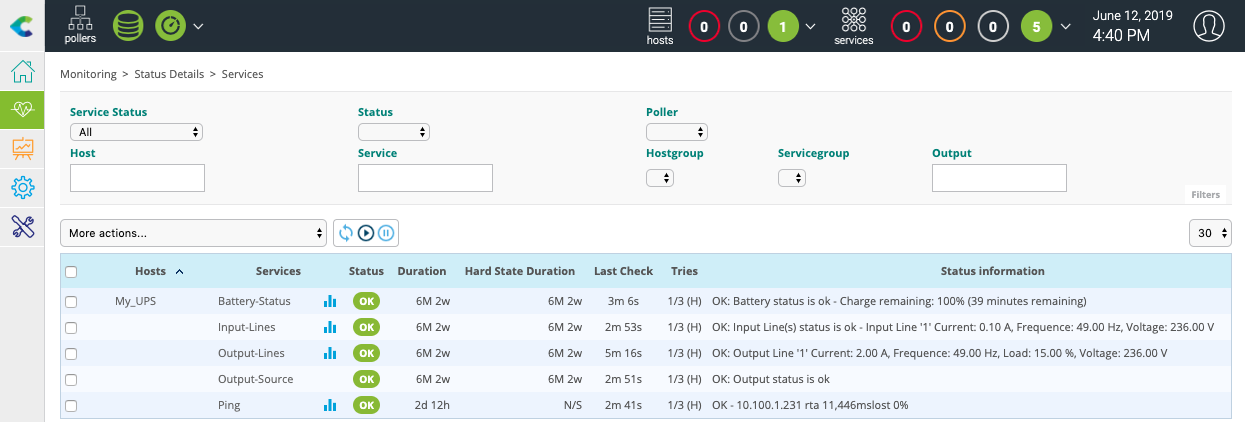
Task: Check the Ping service row checkbox
Action: point(71,405)
